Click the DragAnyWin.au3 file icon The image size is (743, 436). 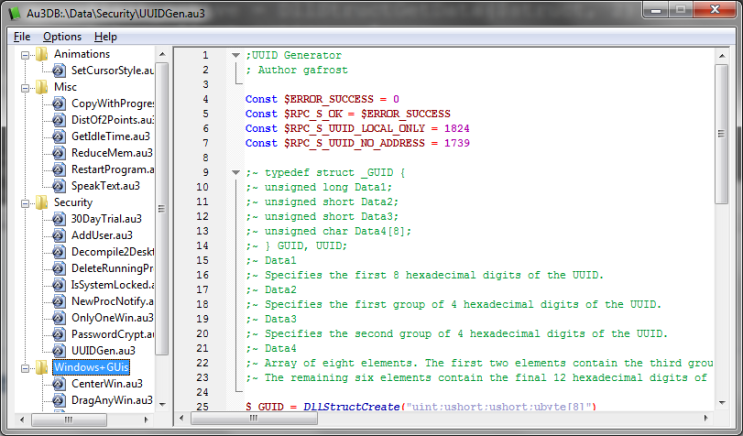pyautogui.click(x=59, y=400)
